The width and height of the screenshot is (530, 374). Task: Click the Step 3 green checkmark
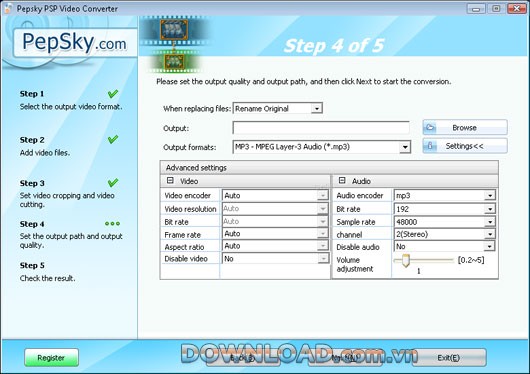click(x=113, y=183)
